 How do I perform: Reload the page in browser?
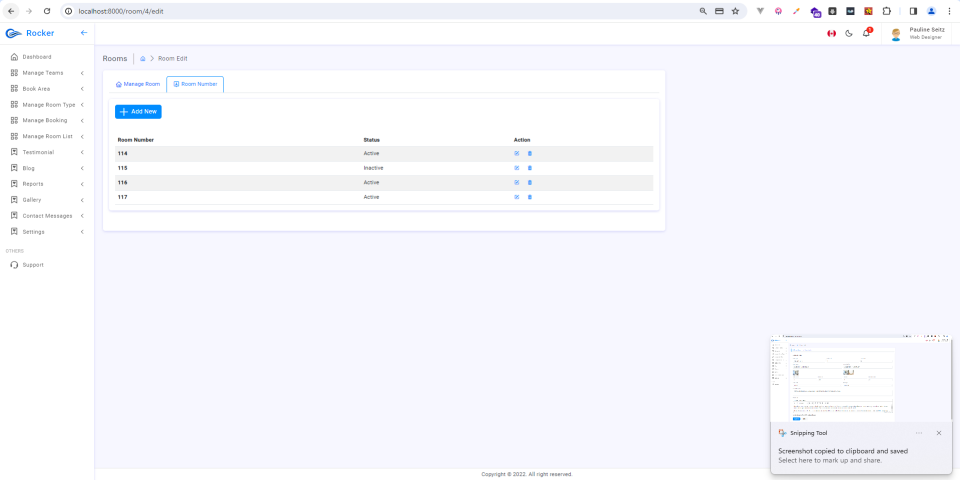pos(47,11)
